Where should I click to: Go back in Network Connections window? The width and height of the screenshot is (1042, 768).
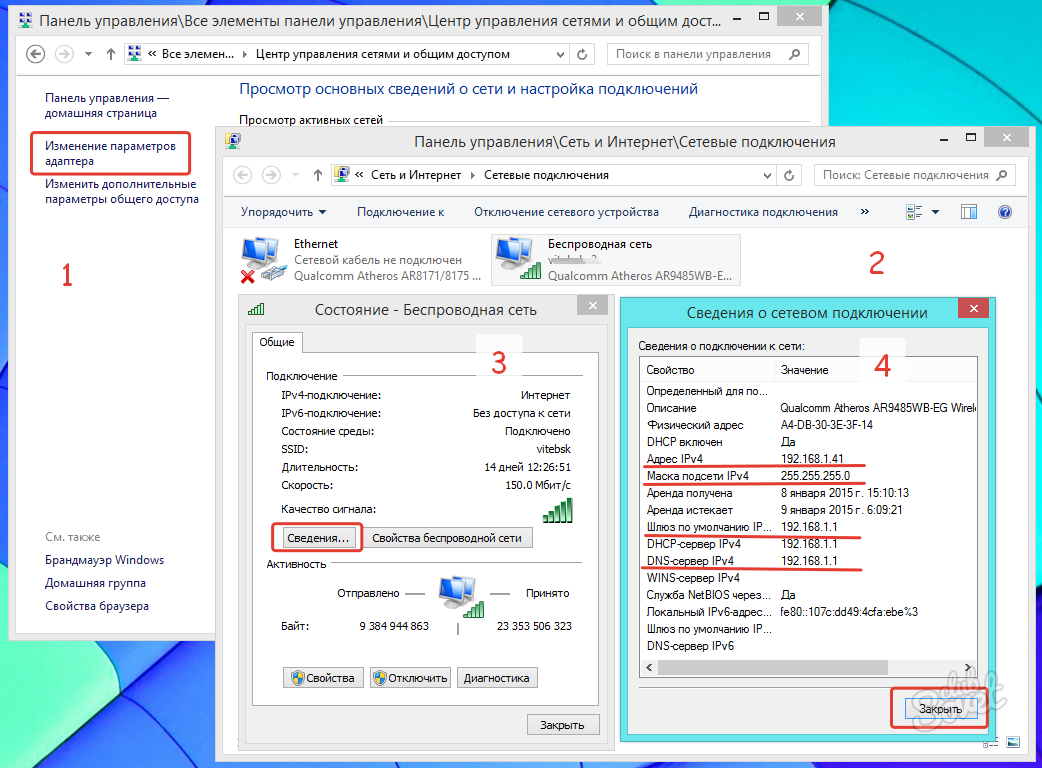pos(243,175)
